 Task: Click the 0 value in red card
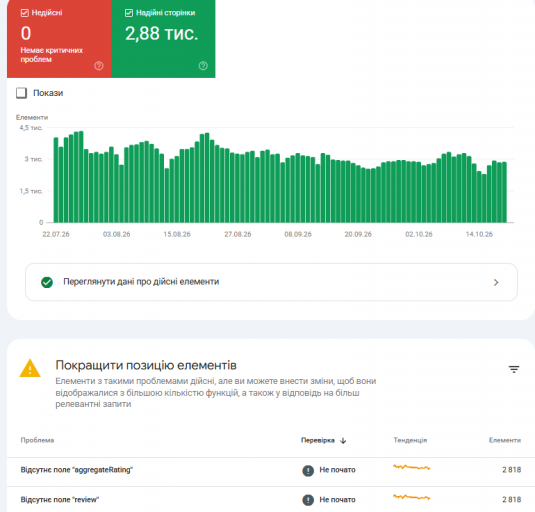click(x=26, y=33)
